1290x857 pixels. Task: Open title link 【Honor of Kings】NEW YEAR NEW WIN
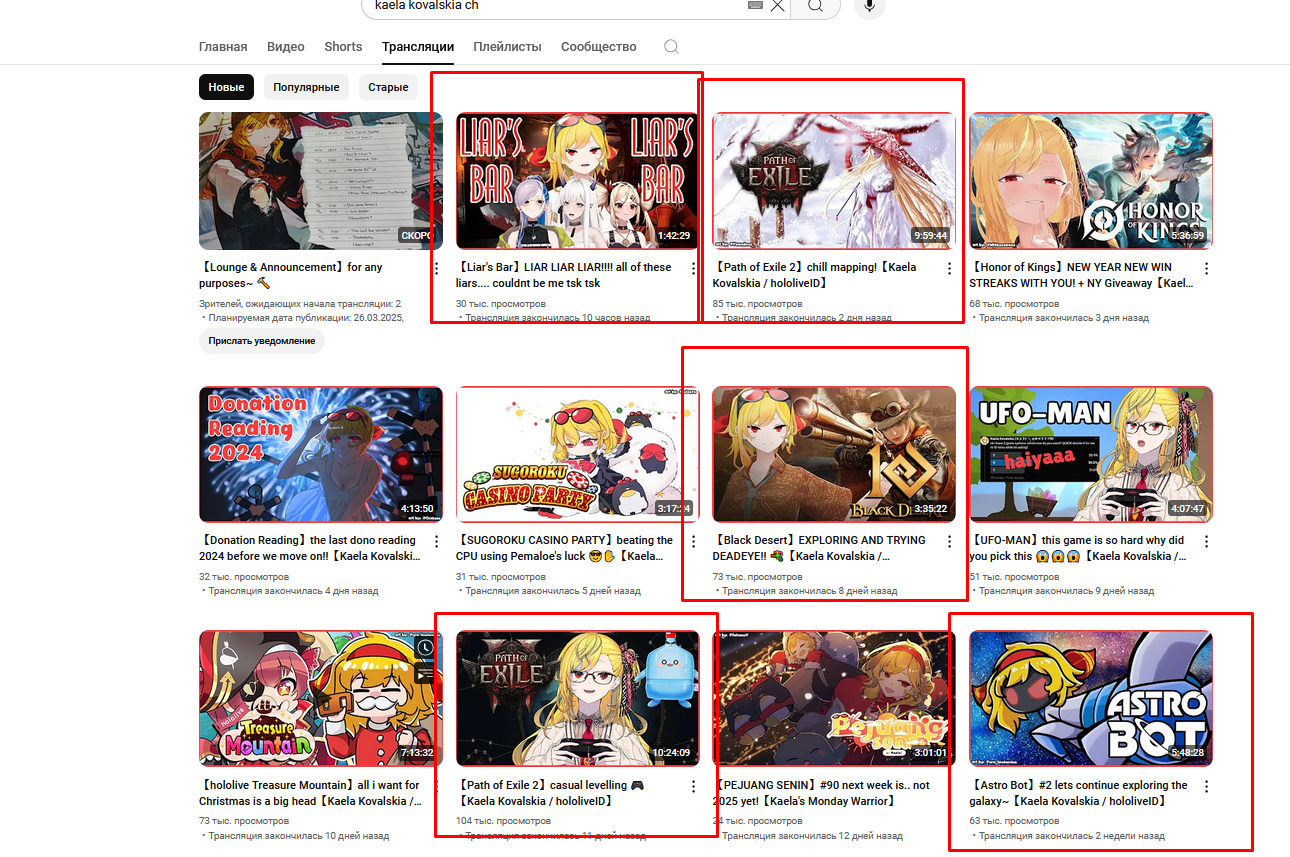(x=1081, y=275)
